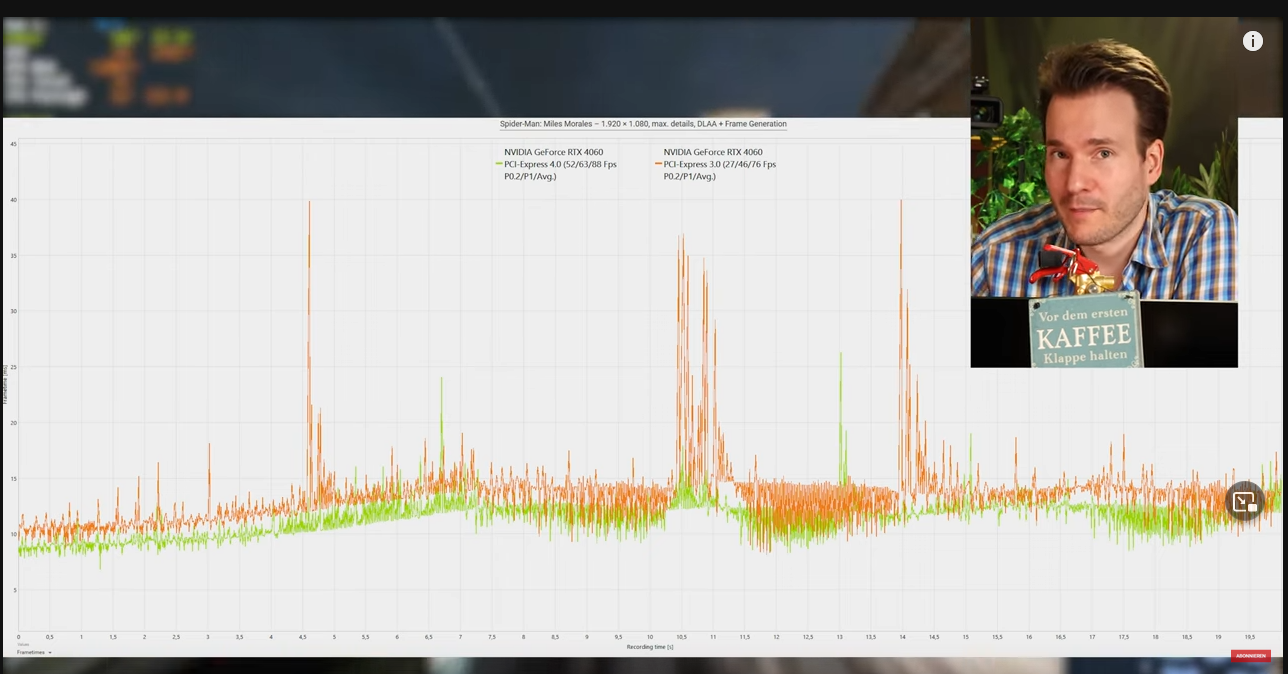
Task: Select the chart title Spider-Man: Miles Morales
Action: coord(643,124)
